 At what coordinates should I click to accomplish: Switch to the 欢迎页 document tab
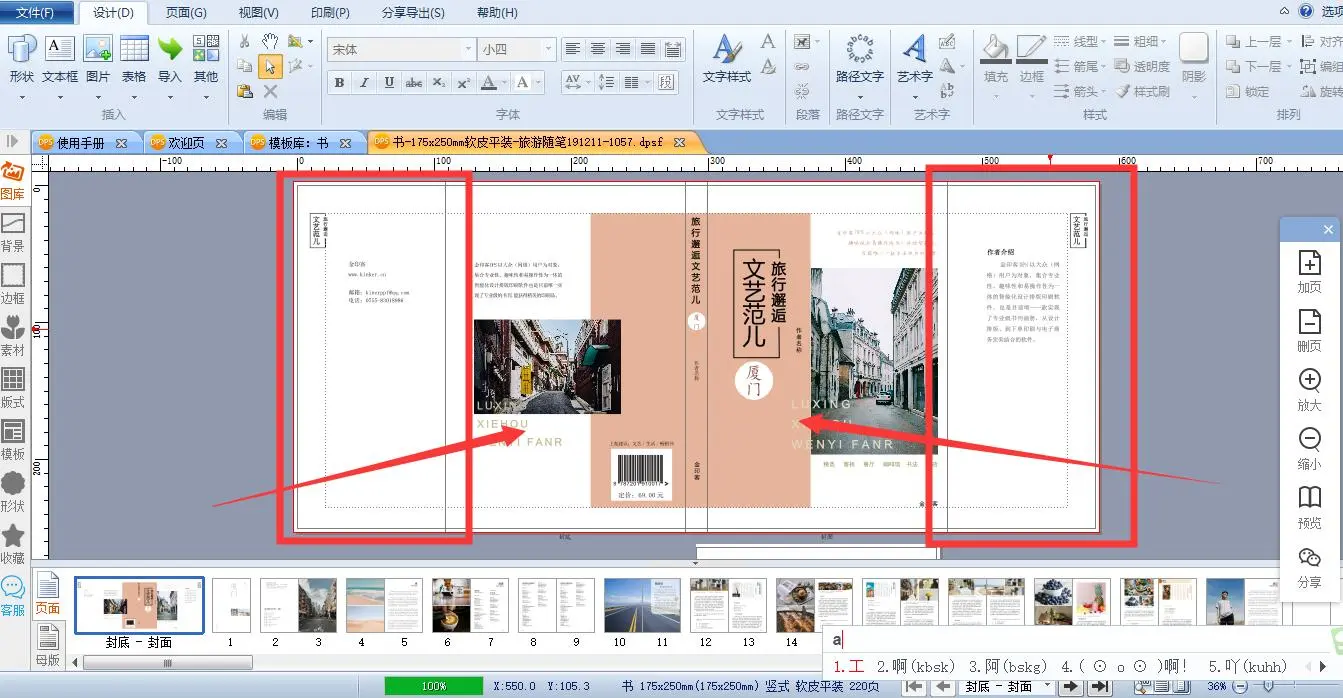click(x=185, y=143)
